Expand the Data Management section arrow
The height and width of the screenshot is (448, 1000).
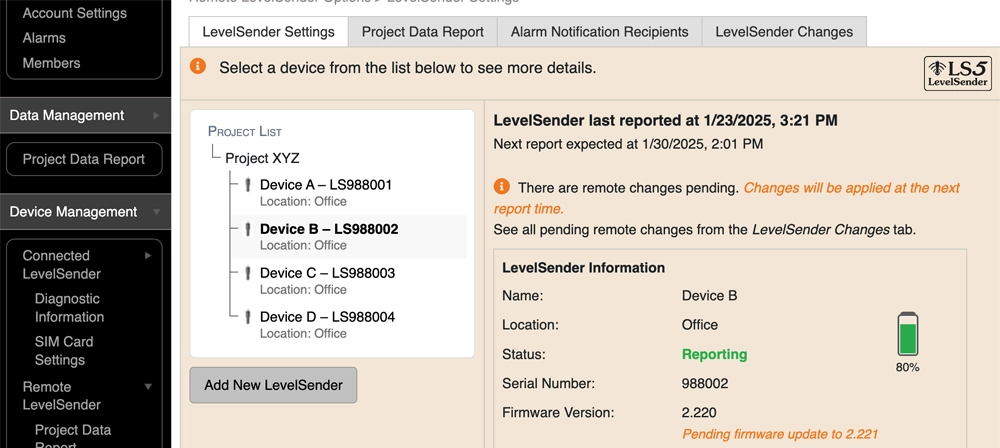pyautogui.click(x=157, y=116)
